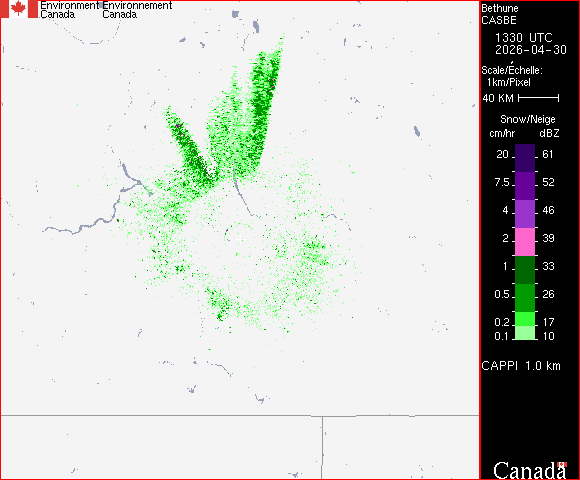Select the violet 46 dBZ swatch
This screenshot has width=580, height=480.
(x=525, y=214)
